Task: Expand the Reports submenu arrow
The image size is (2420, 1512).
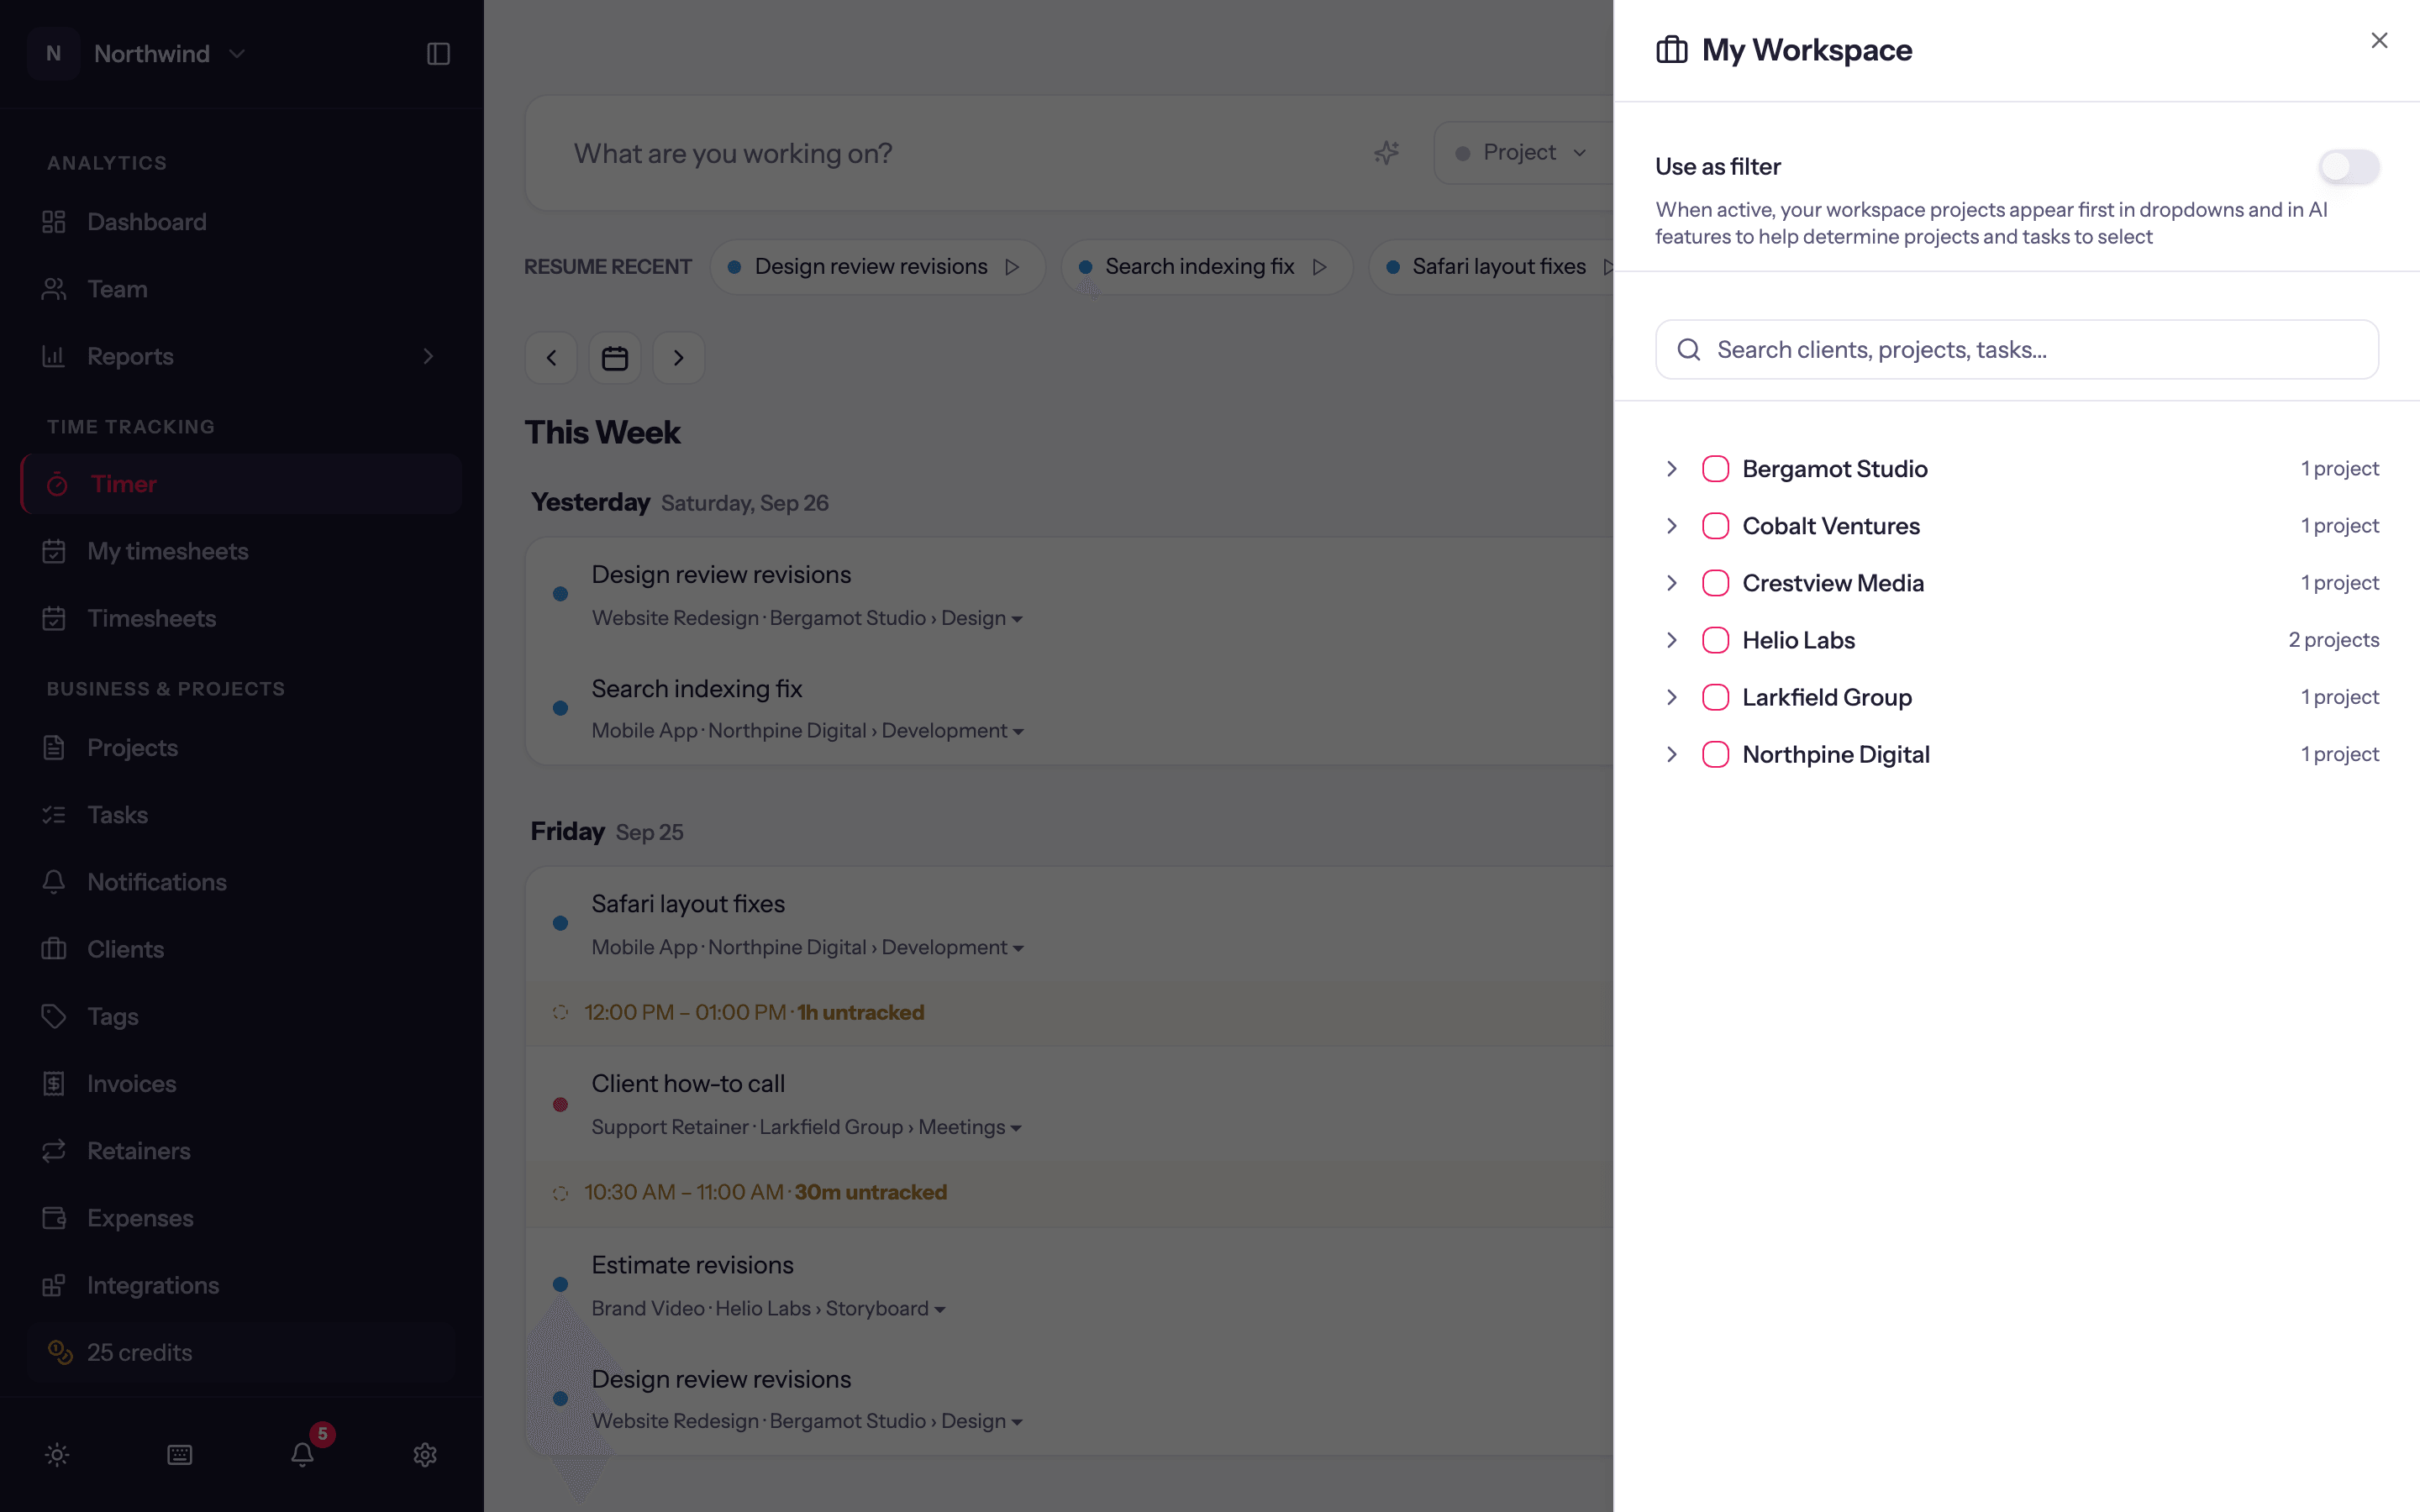Action: coord(428,356)
